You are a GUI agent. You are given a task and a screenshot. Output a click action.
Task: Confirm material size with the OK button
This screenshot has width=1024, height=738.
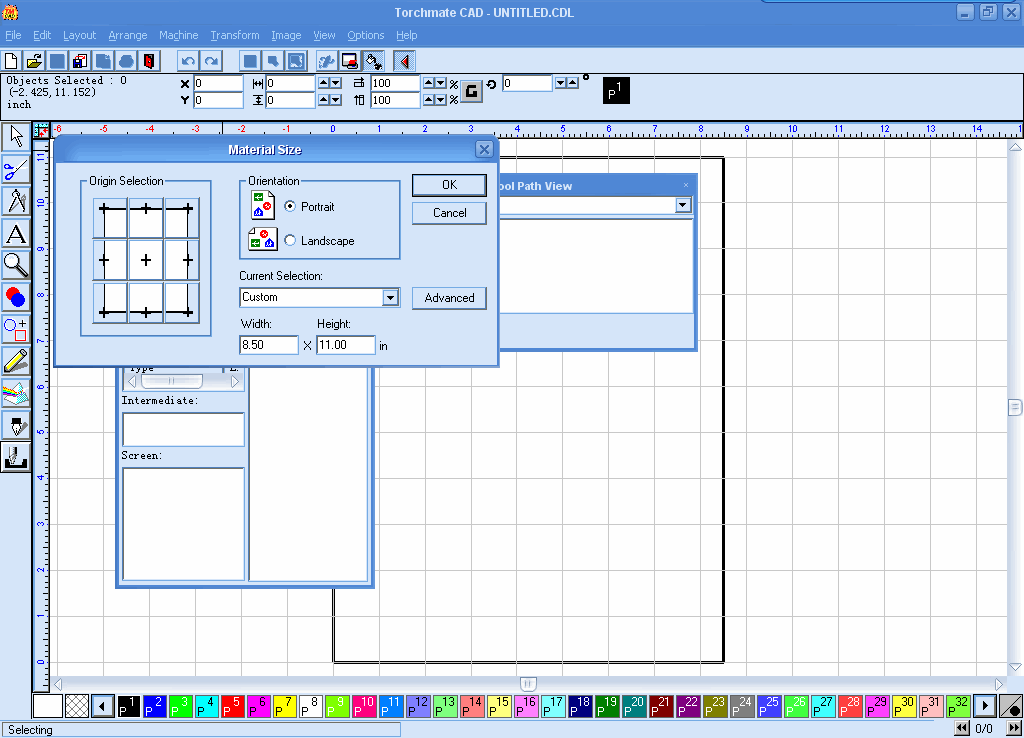(449, 185)
